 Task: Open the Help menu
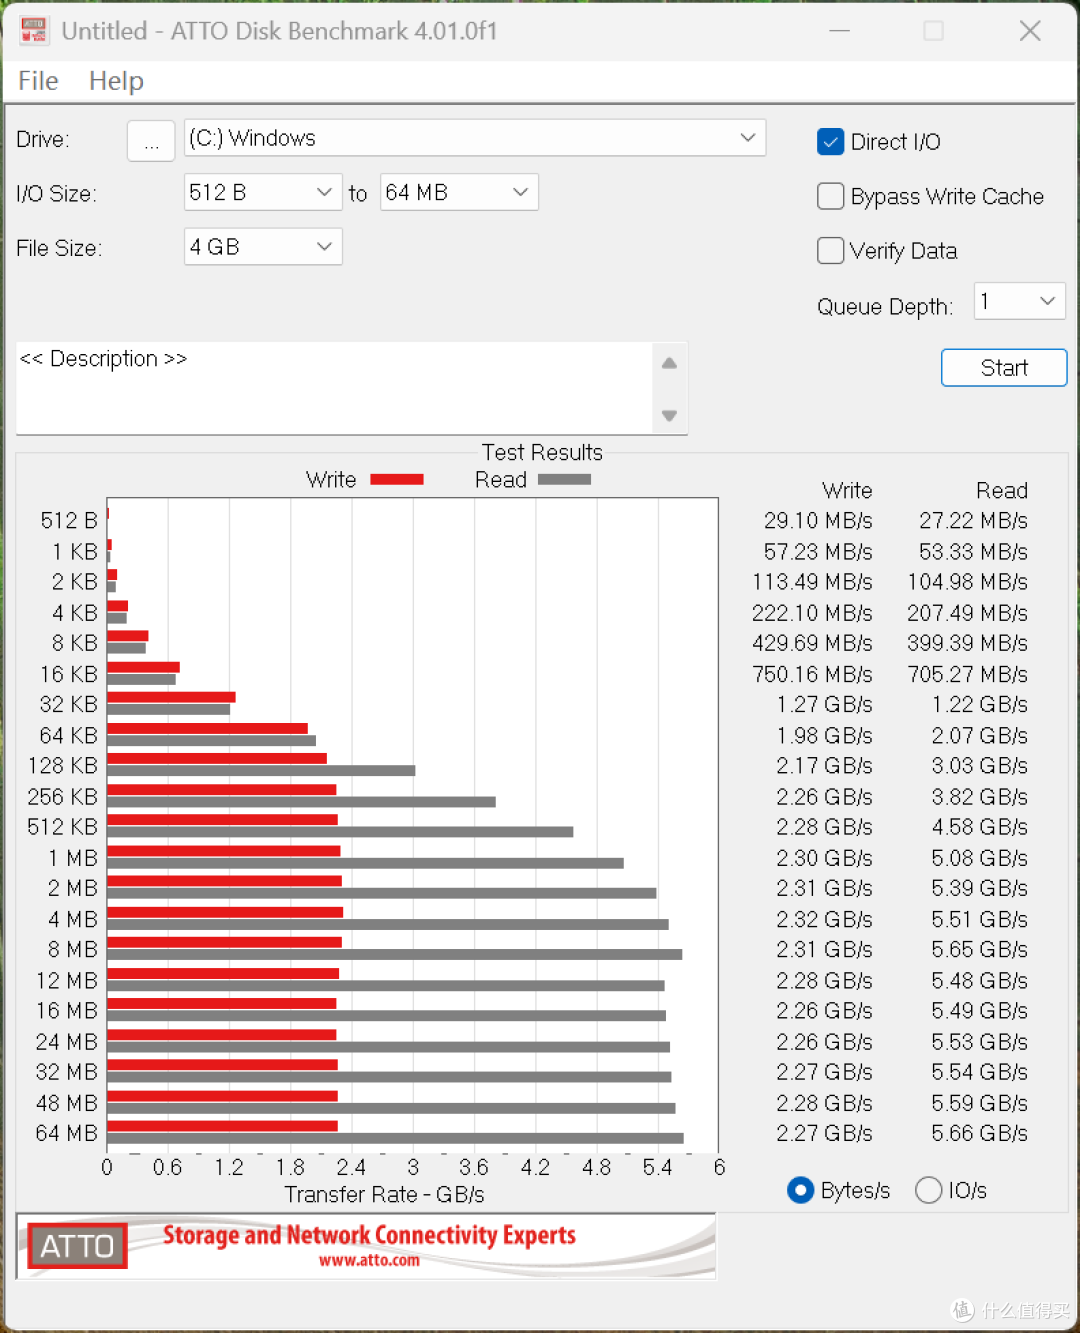coord(116,81)
